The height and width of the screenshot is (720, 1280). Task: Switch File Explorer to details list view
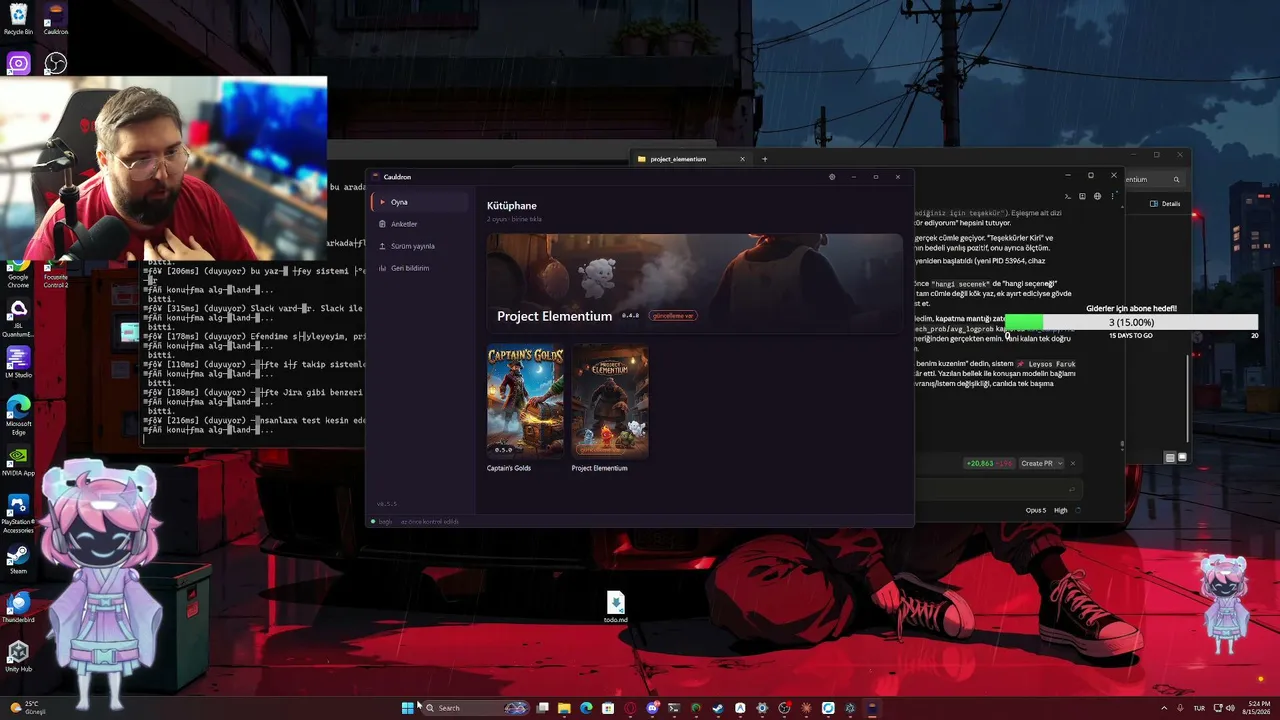(x=1170, y=457)
